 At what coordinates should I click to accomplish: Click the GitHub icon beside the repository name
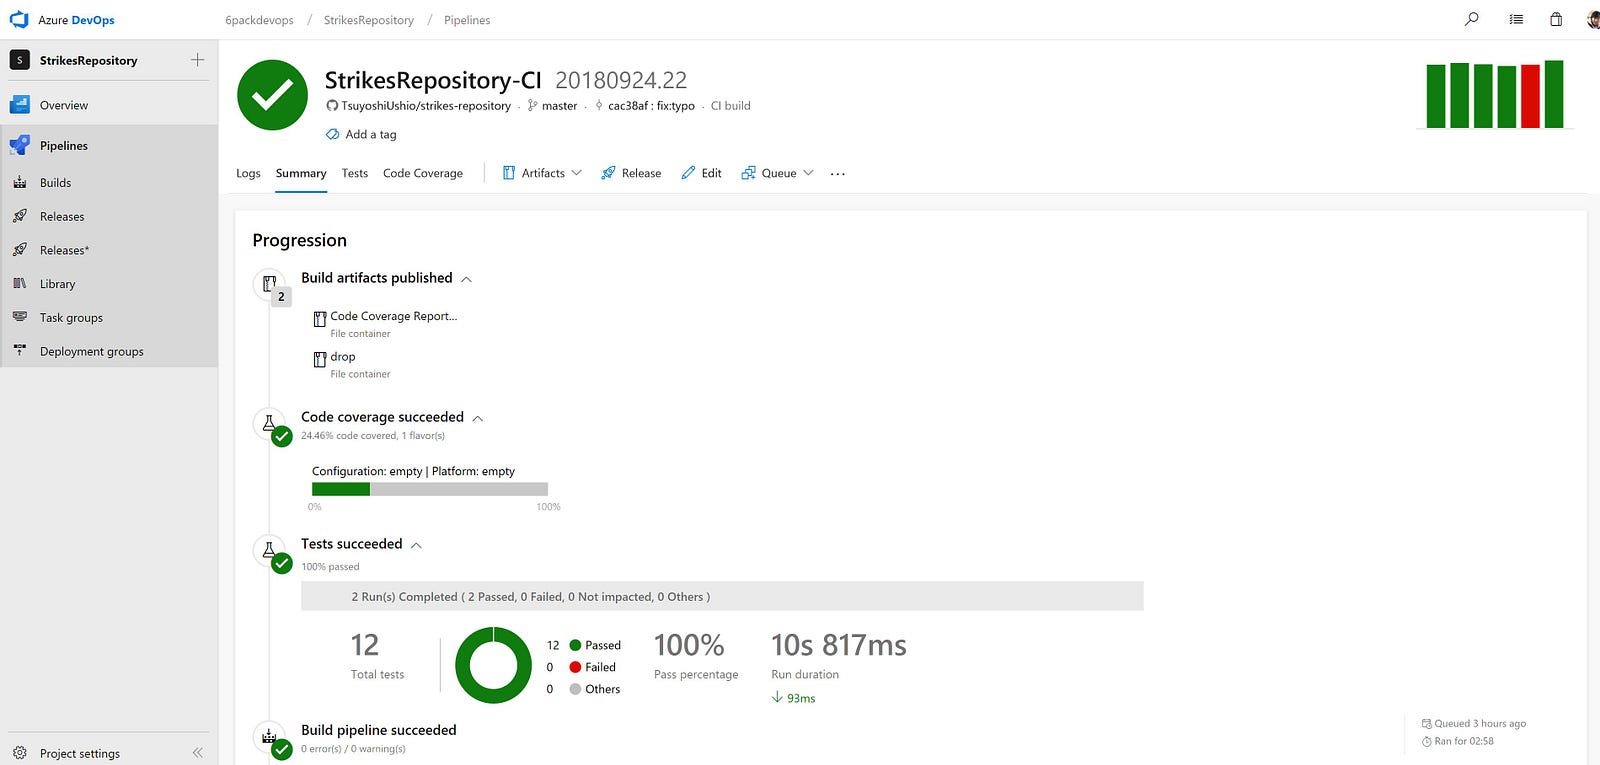pyautogui.click(x=332, y=105)
